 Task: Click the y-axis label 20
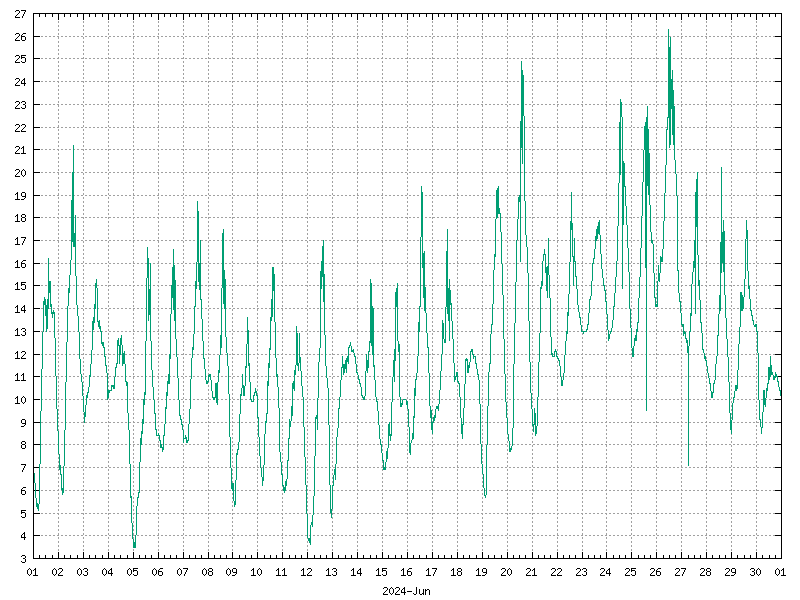tap(20, 173)
